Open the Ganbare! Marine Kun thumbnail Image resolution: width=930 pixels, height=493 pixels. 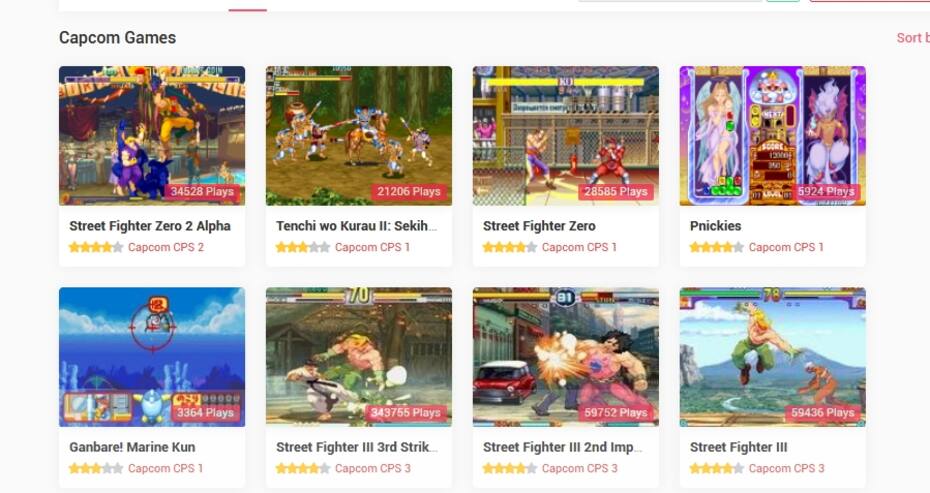(x=152, y=357)
